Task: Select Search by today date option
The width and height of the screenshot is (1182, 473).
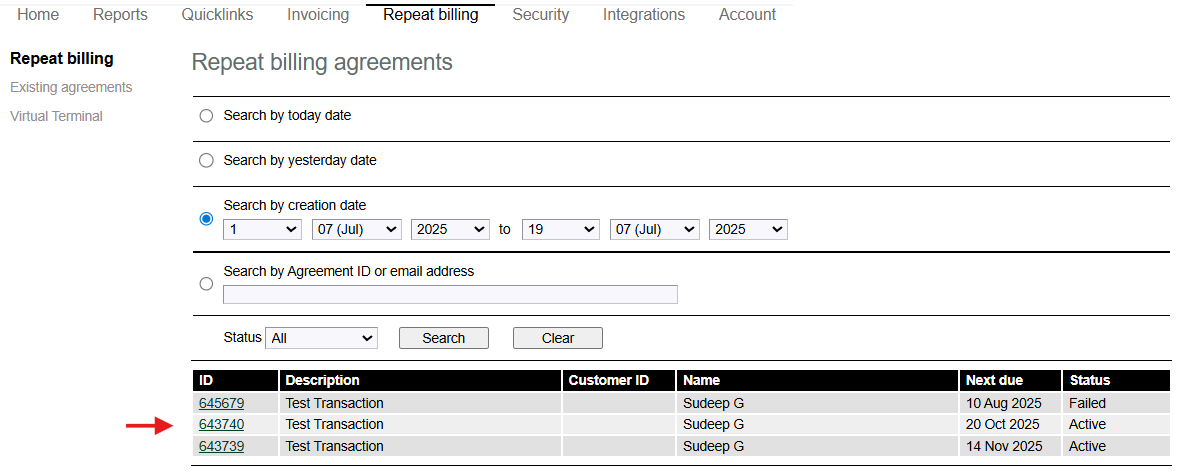Action: point(207,116)
